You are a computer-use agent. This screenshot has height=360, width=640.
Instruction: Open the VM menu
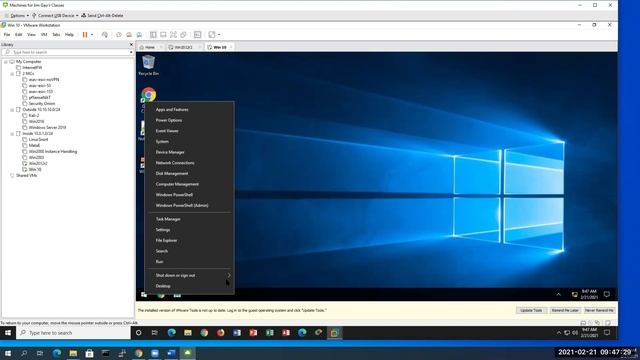click(44, 35)
